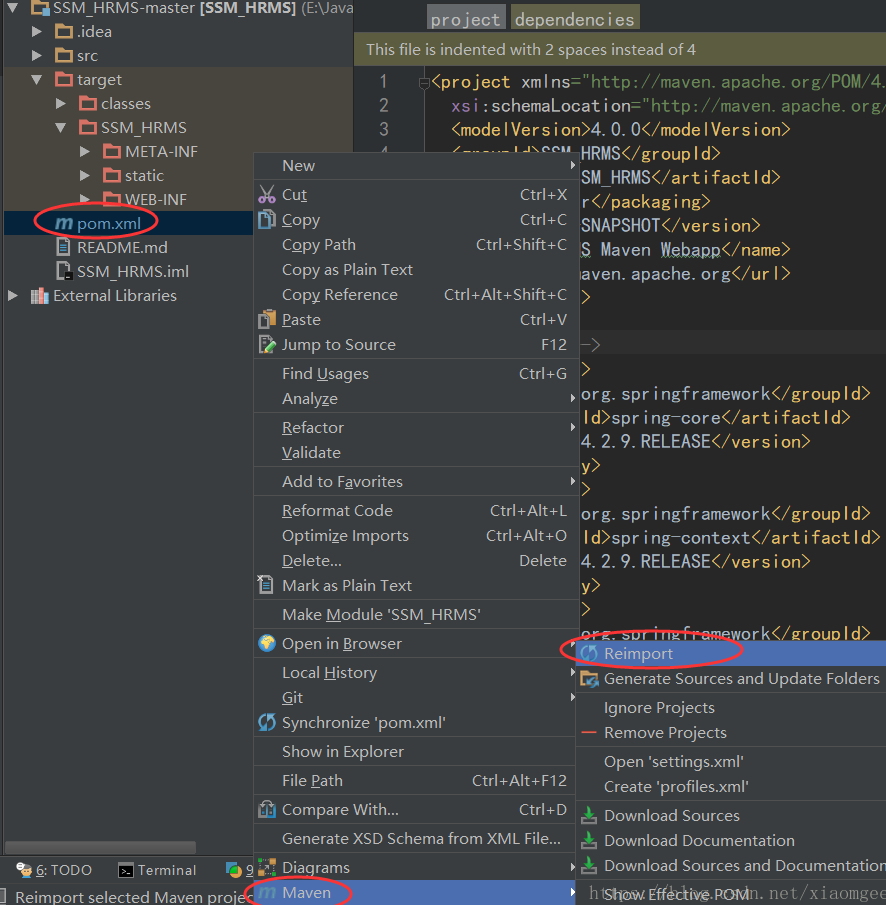Screen dimensions: 886x905
Task: Select WEB-INF folder in tree
Action: [155, 199]
